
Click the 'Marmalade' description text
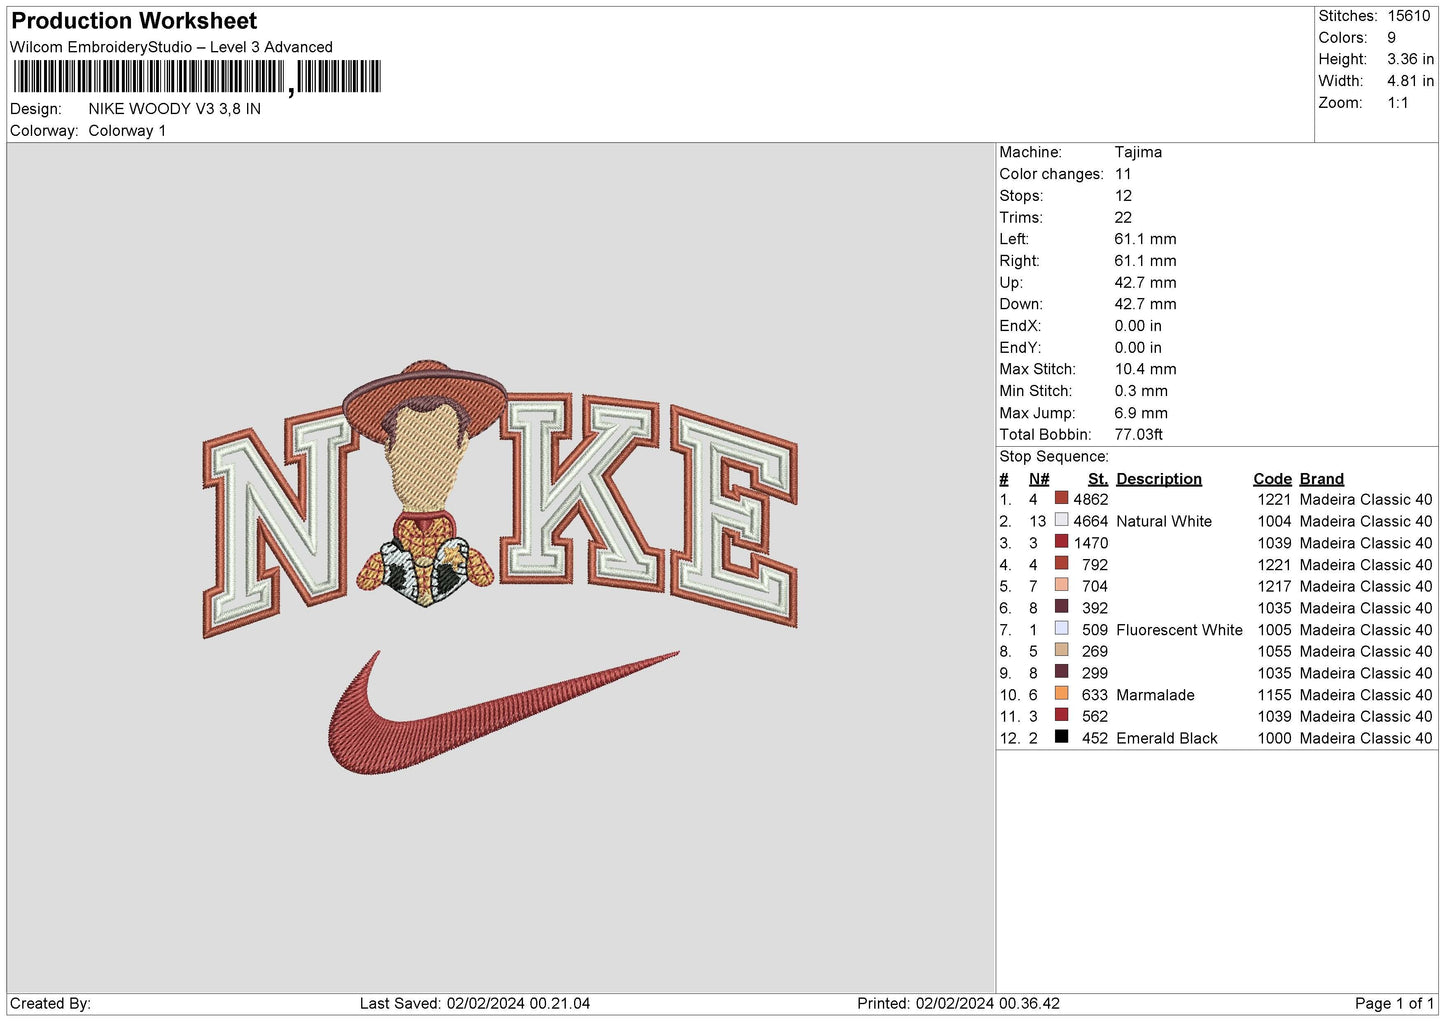[x=1155, y=695]
